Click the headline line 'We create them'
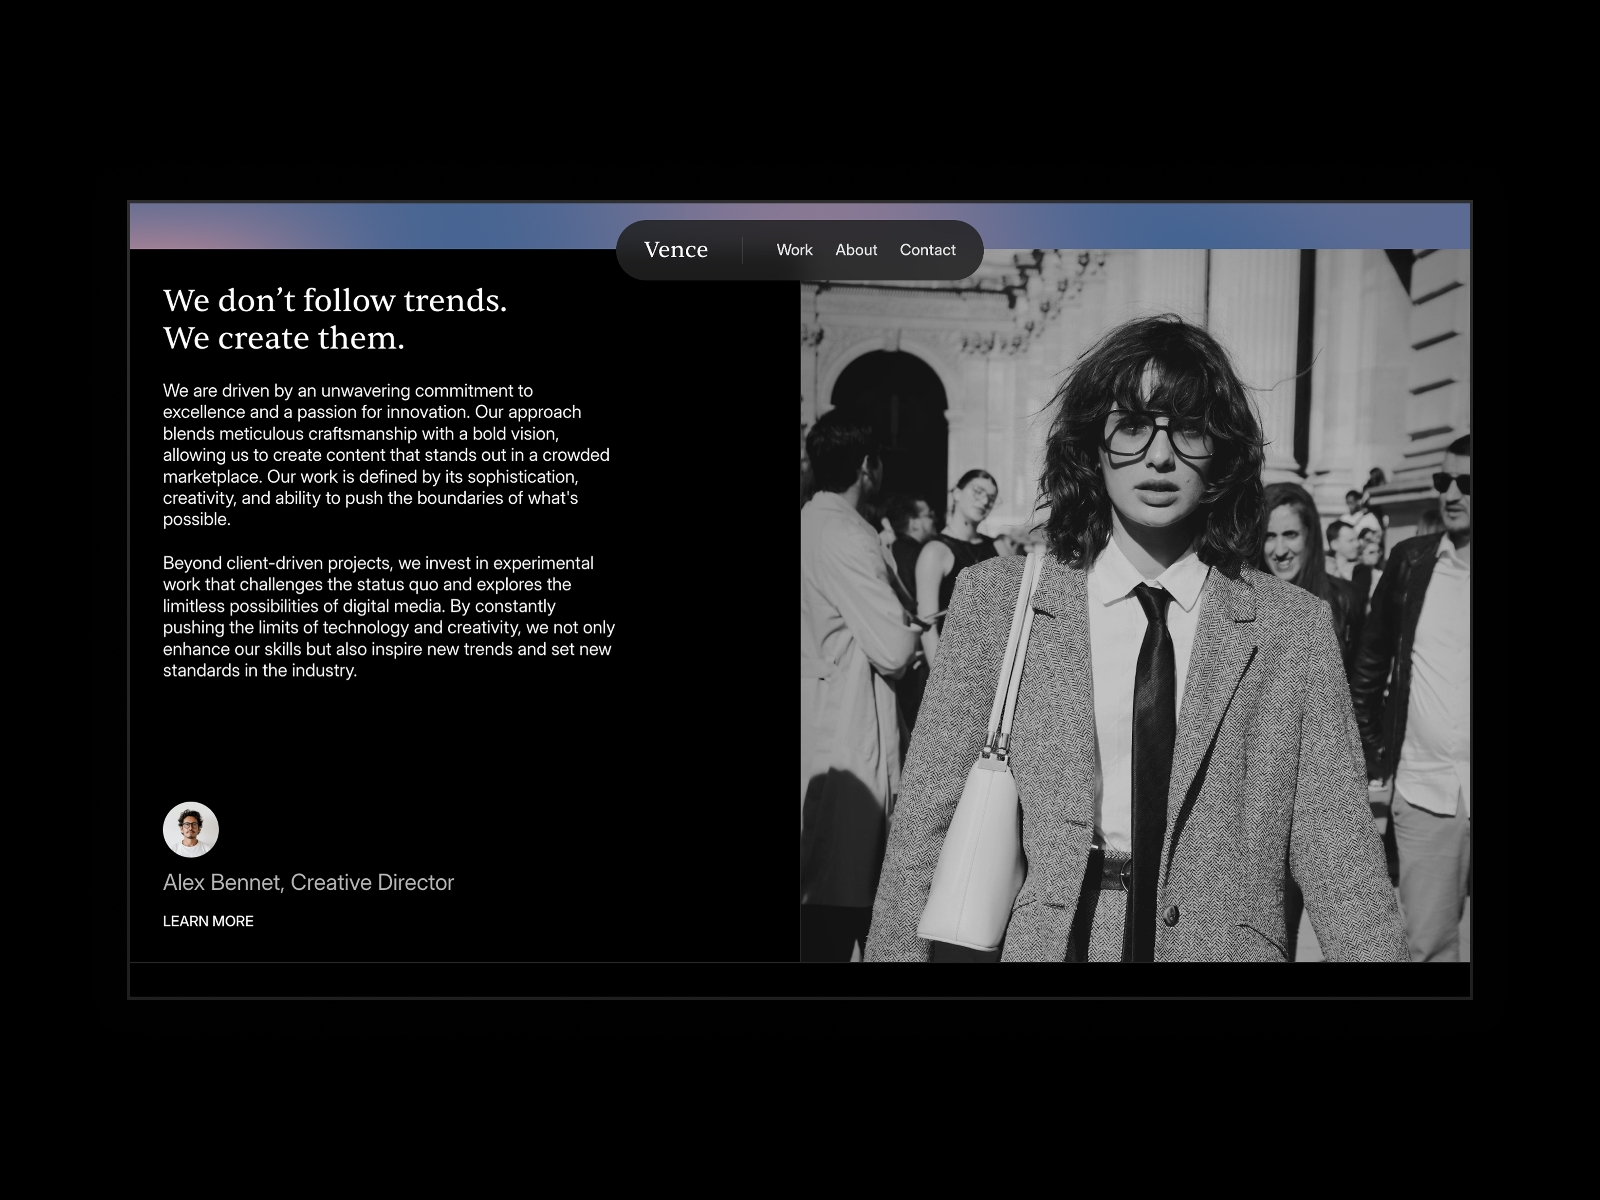 click(285, 338)
